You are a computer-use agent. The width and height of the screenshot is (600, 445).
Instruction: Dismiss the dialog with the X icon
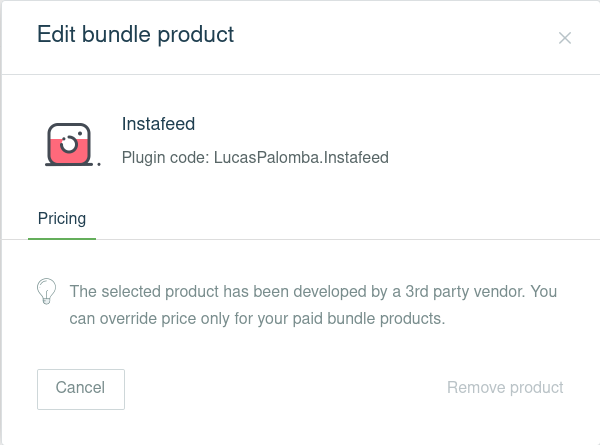(565, 38)
